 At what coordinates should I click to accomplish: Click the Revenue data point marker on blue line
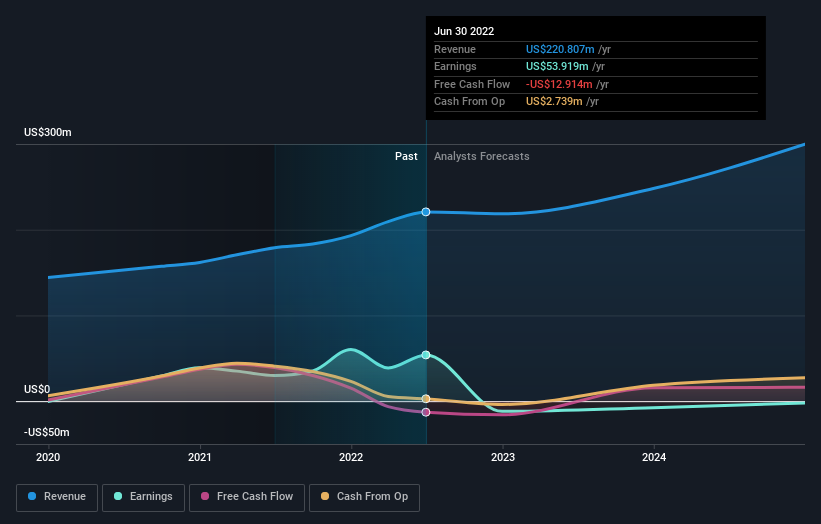(426, 212)
